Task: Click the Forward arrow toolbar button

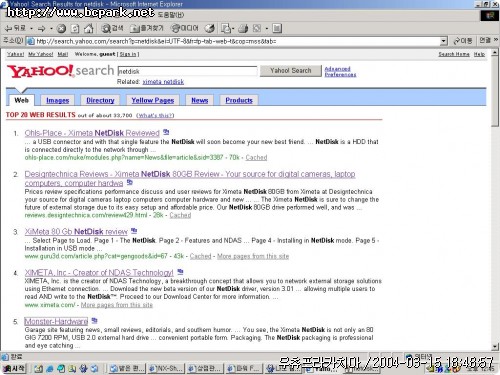Action: (x=42, y=29)
